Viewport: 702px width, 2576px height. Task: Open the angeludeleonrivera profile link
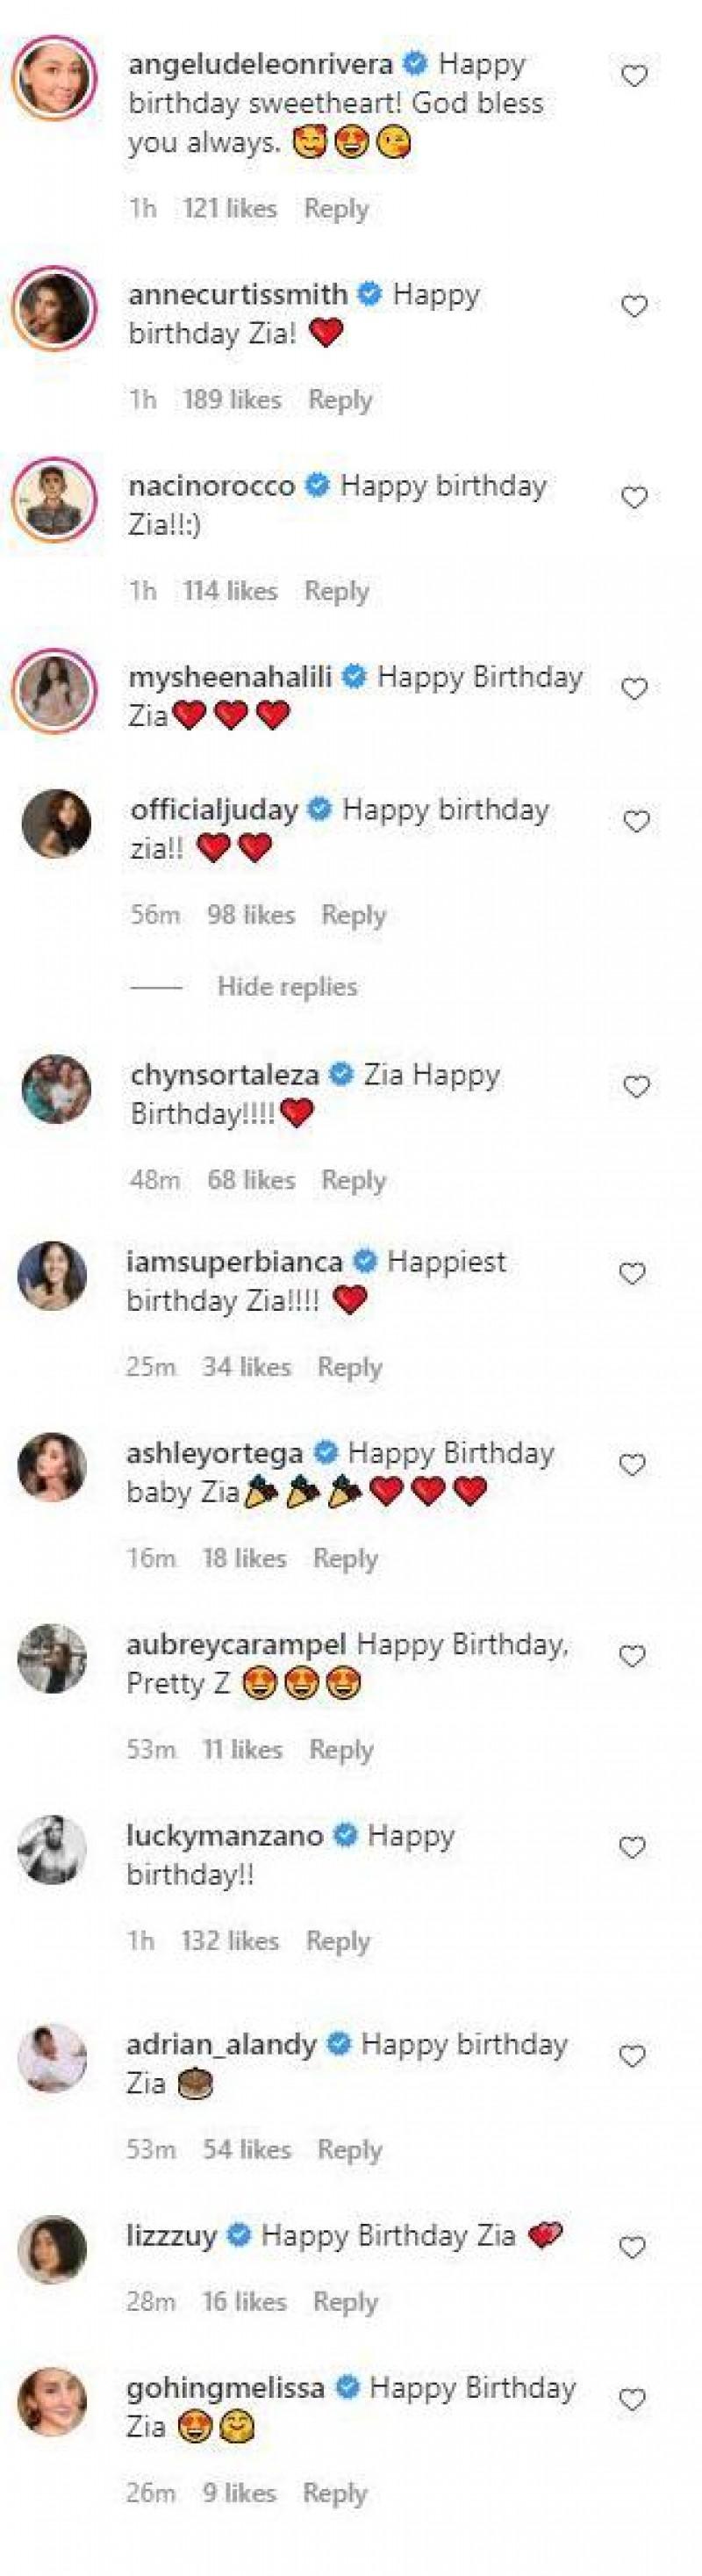point(260,64)
